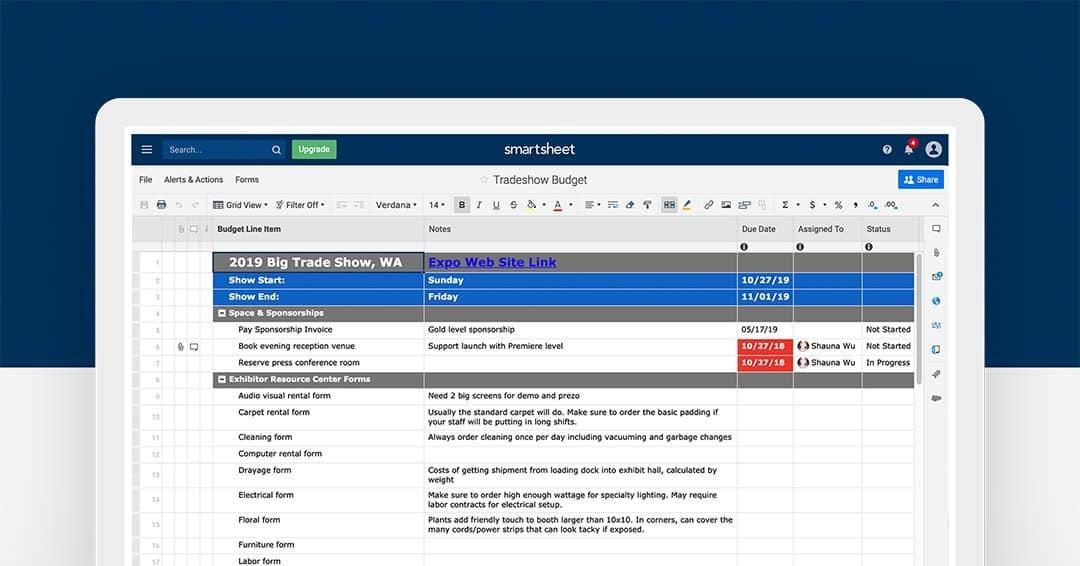1080x566 pixels.
Task: Click the insert hyperlink icon
Action: [709, 205]
